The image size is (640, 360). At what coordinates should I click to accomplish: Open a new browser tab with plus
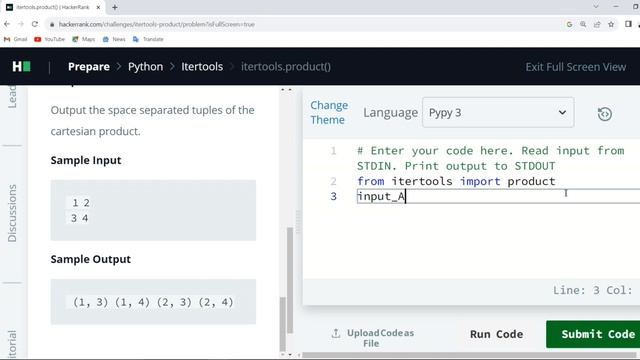coord(115,7)
